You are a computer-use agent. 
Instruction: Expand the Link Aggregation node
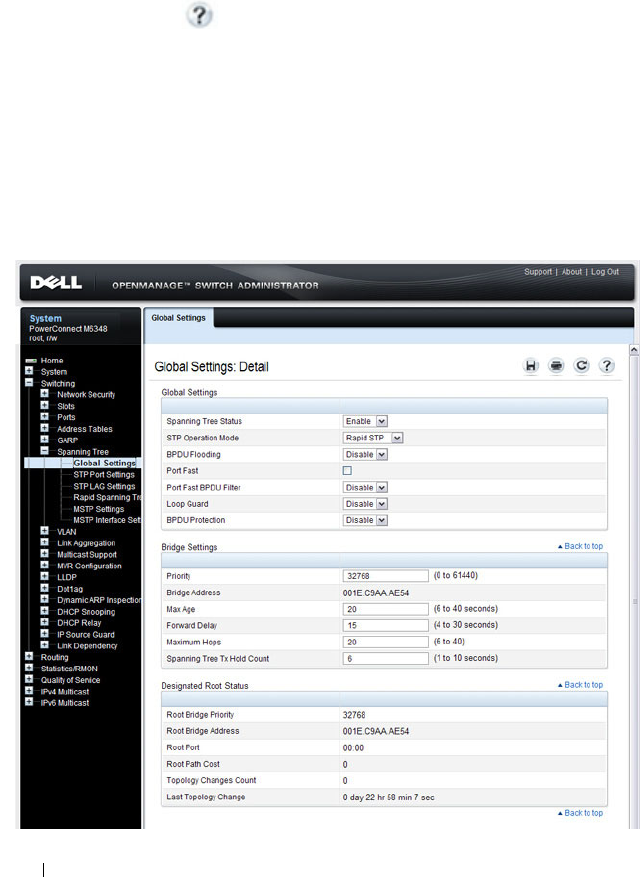tap(45, 543)
